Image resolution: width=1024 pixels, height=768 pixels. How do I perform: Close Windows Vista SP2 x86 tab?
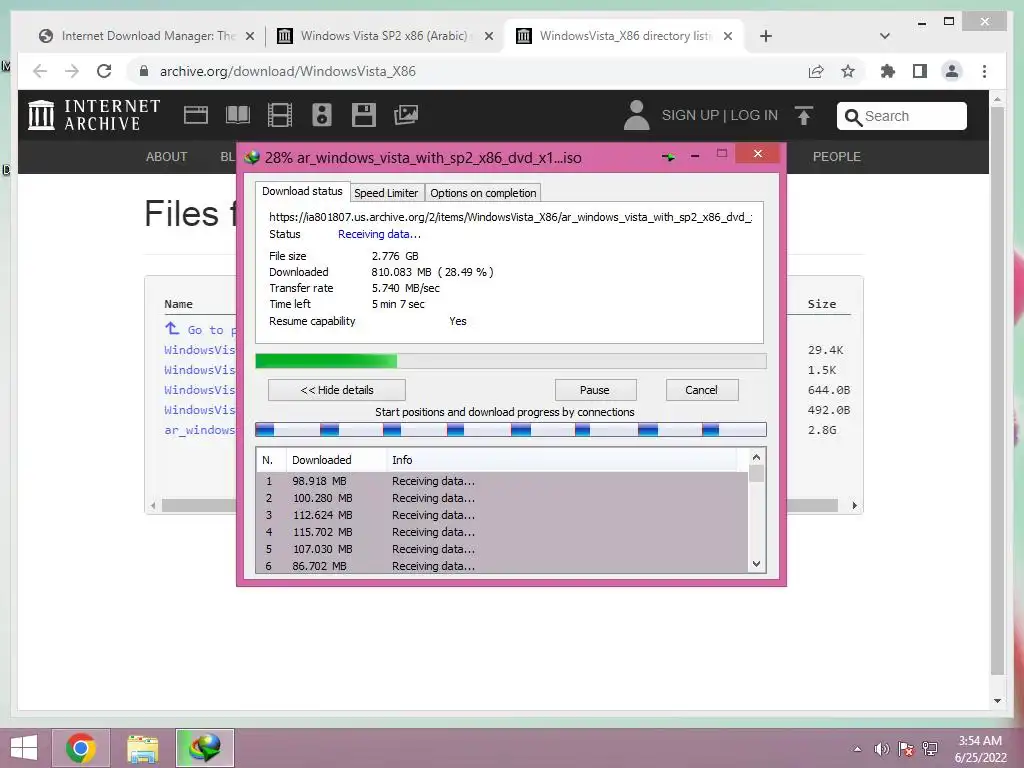[488, 36]
